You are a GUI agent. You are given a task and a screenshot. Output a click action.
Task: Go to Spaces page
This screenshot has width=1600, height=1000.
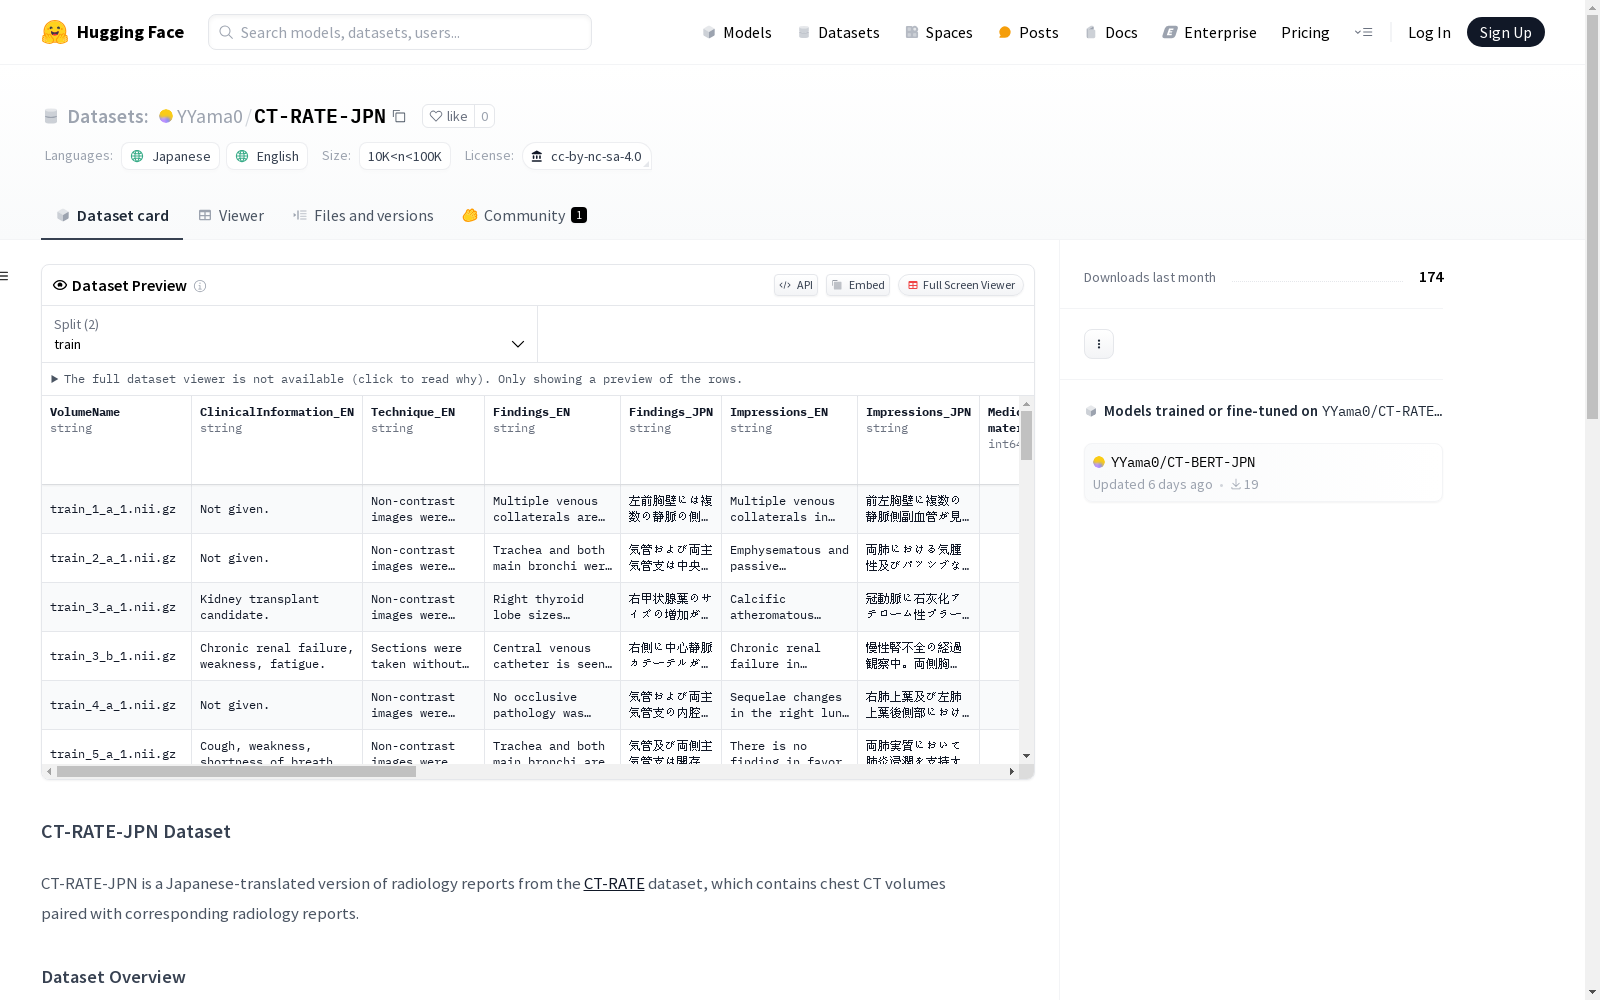(939, 32)
